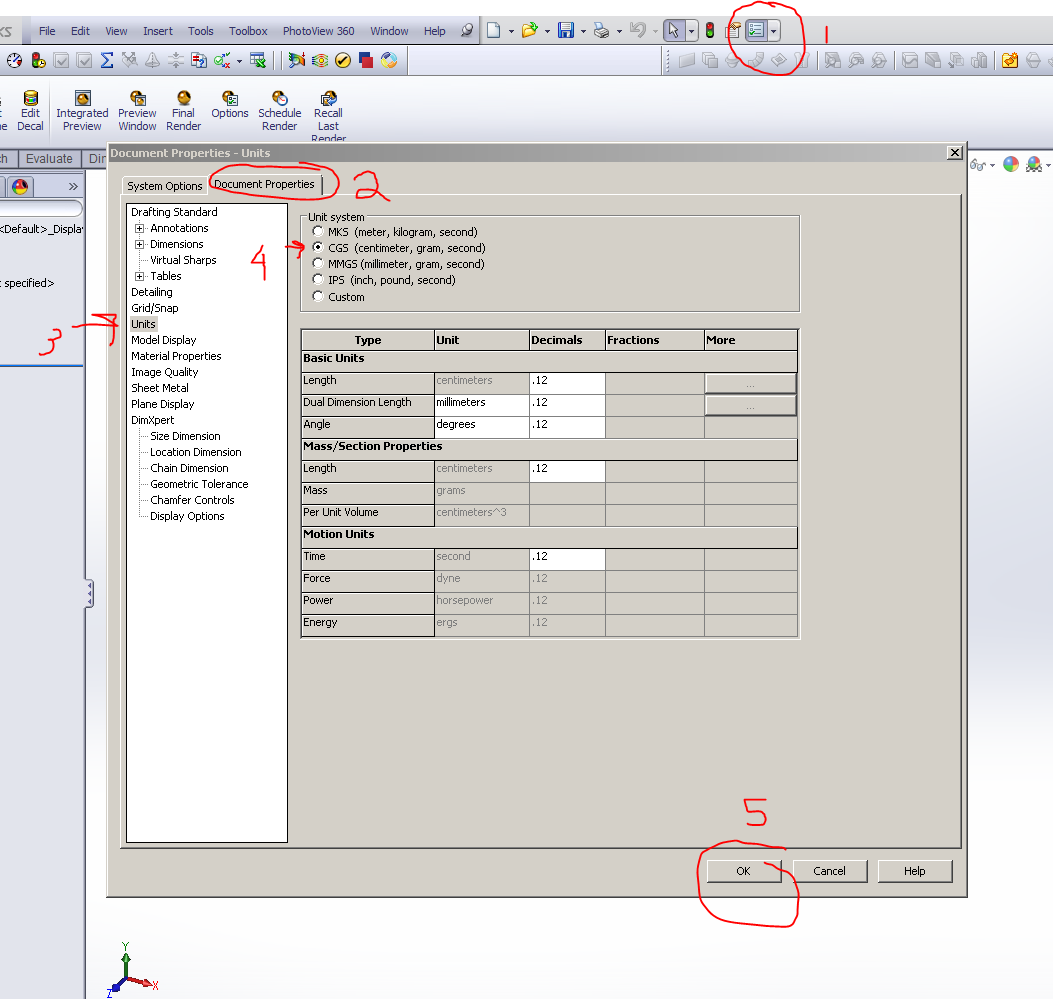Click the Length decimals .12 field in Basic Units

pos(567,383)
